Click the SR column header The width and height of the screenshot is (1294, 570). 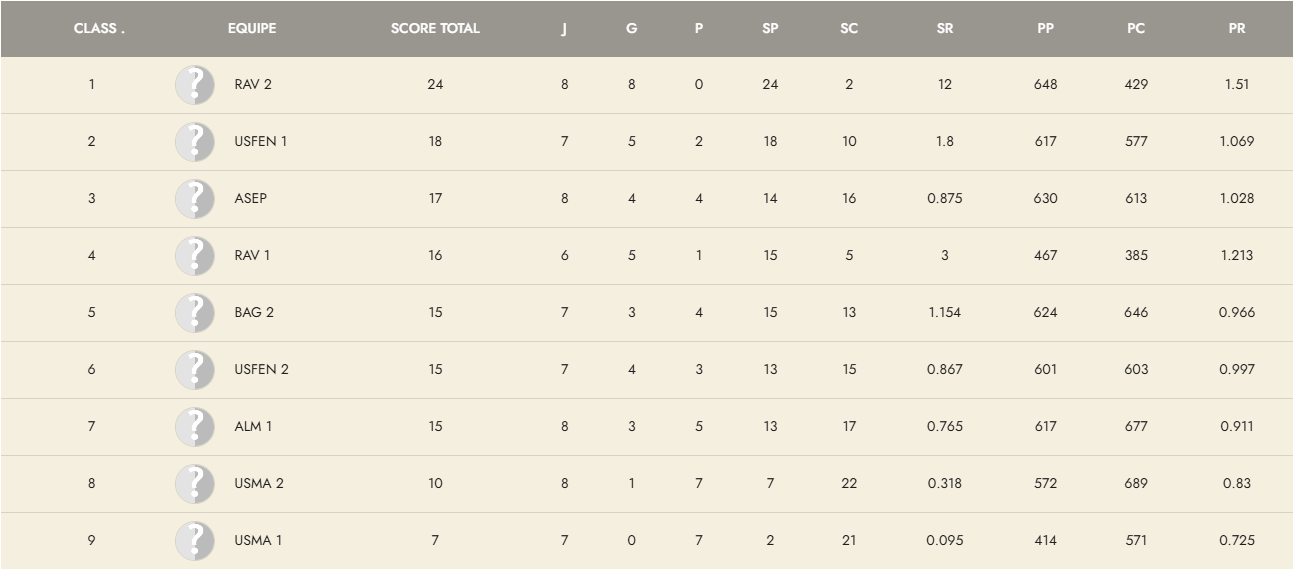[944, 28]
